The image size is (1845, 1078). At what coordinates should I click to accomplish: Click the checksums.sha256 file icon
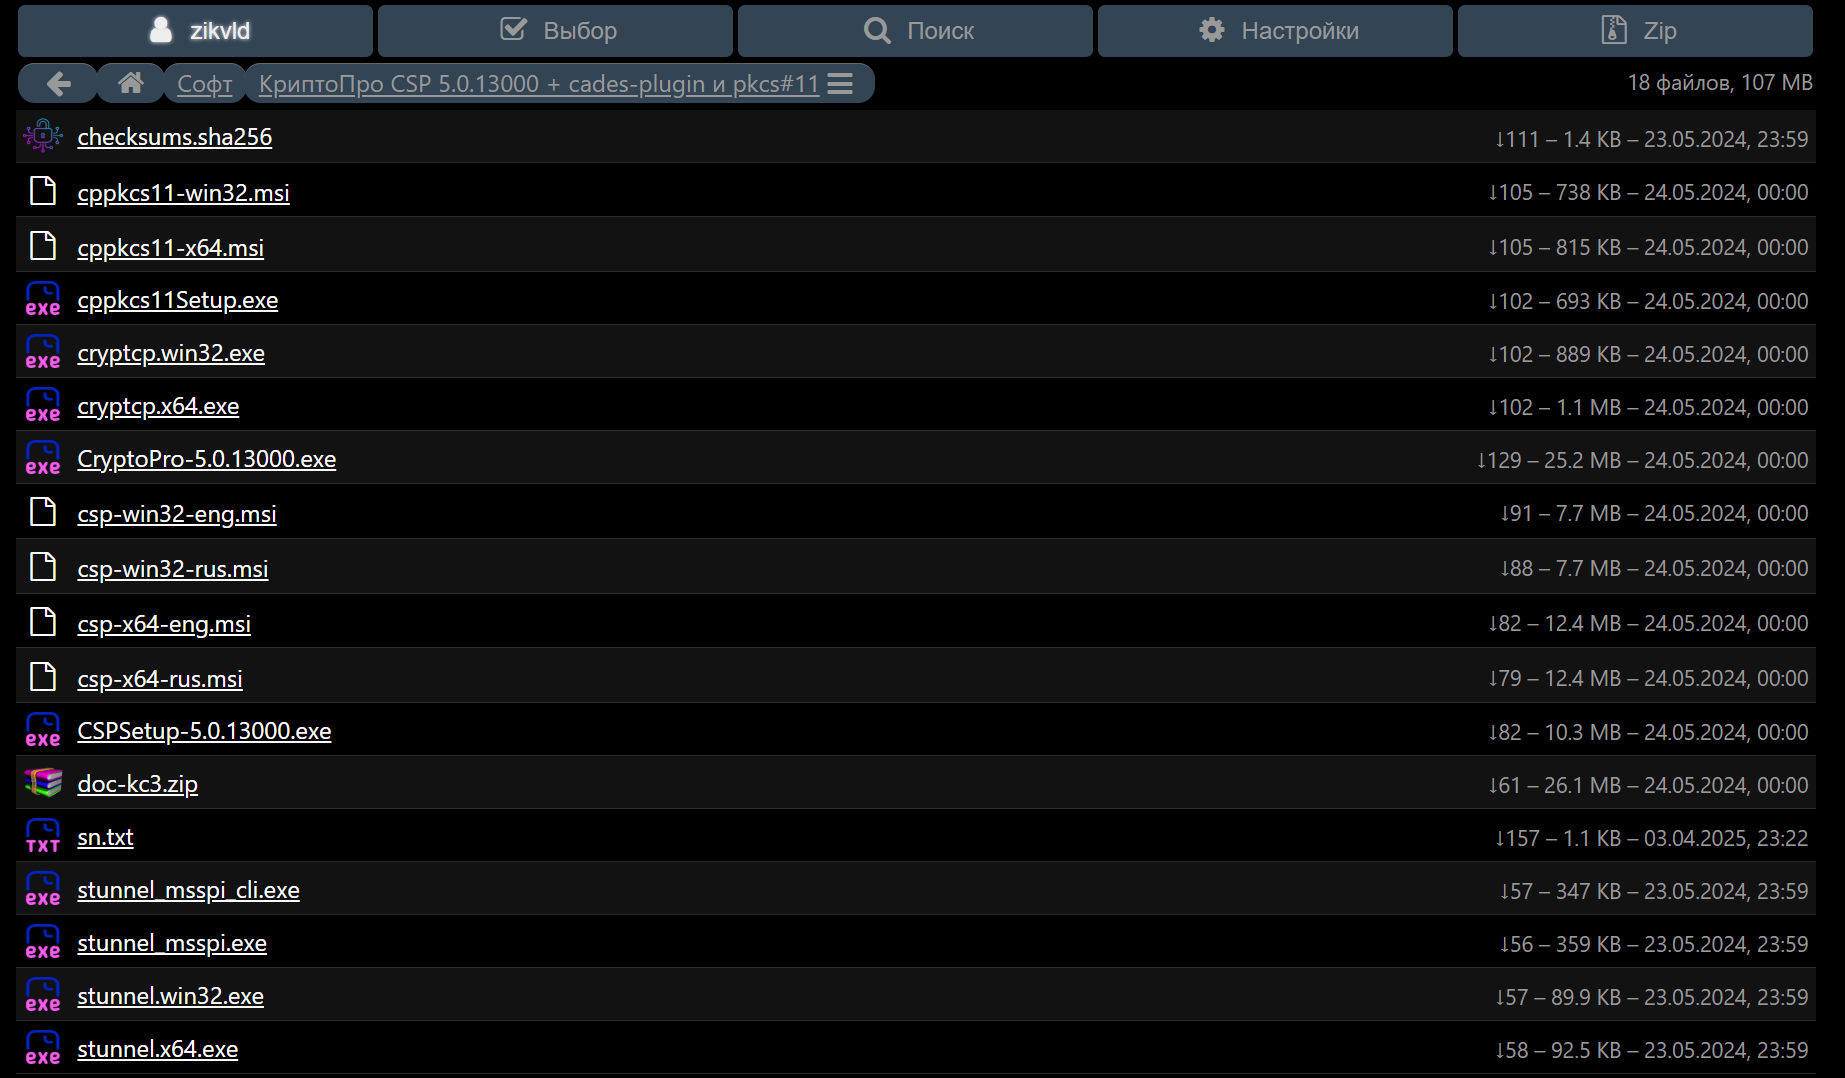[43, 136]
